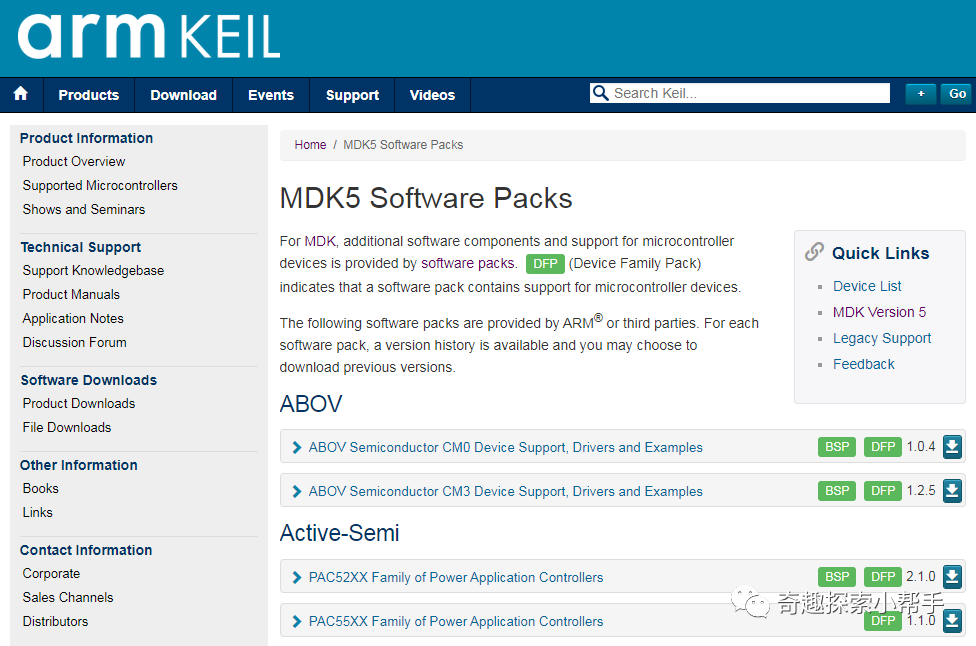This screenshot has height=646, width=976.
Task: Open Distributors in sidebar
Action: pos(55,621)
